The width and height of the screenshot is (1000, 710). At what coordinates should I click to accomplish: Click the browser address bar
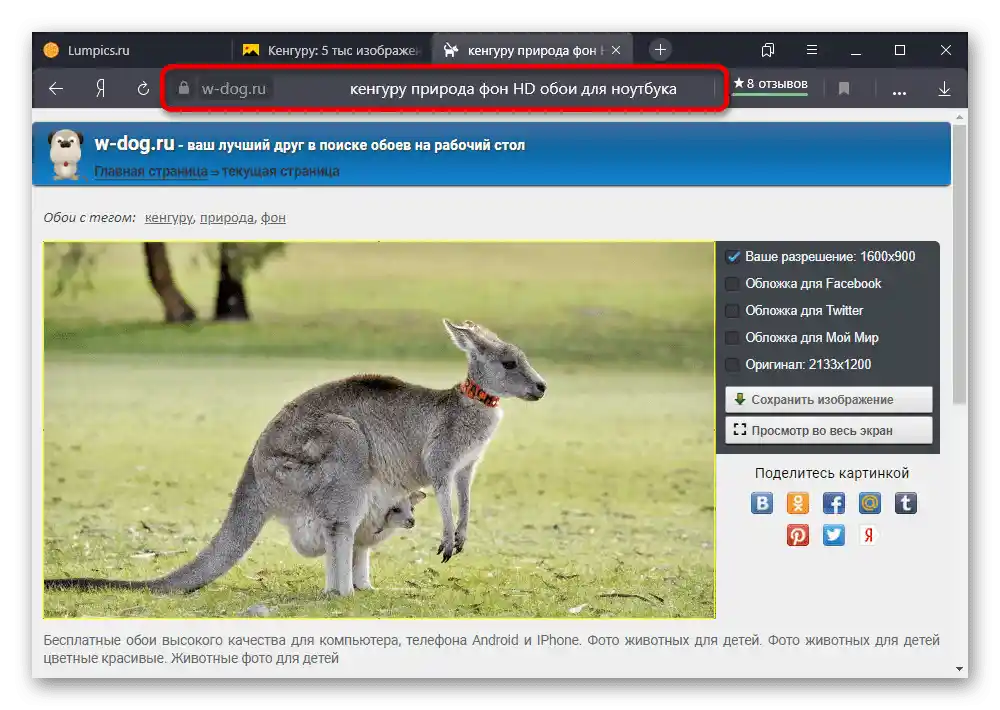pyautogui.click(x=450, y=88)
